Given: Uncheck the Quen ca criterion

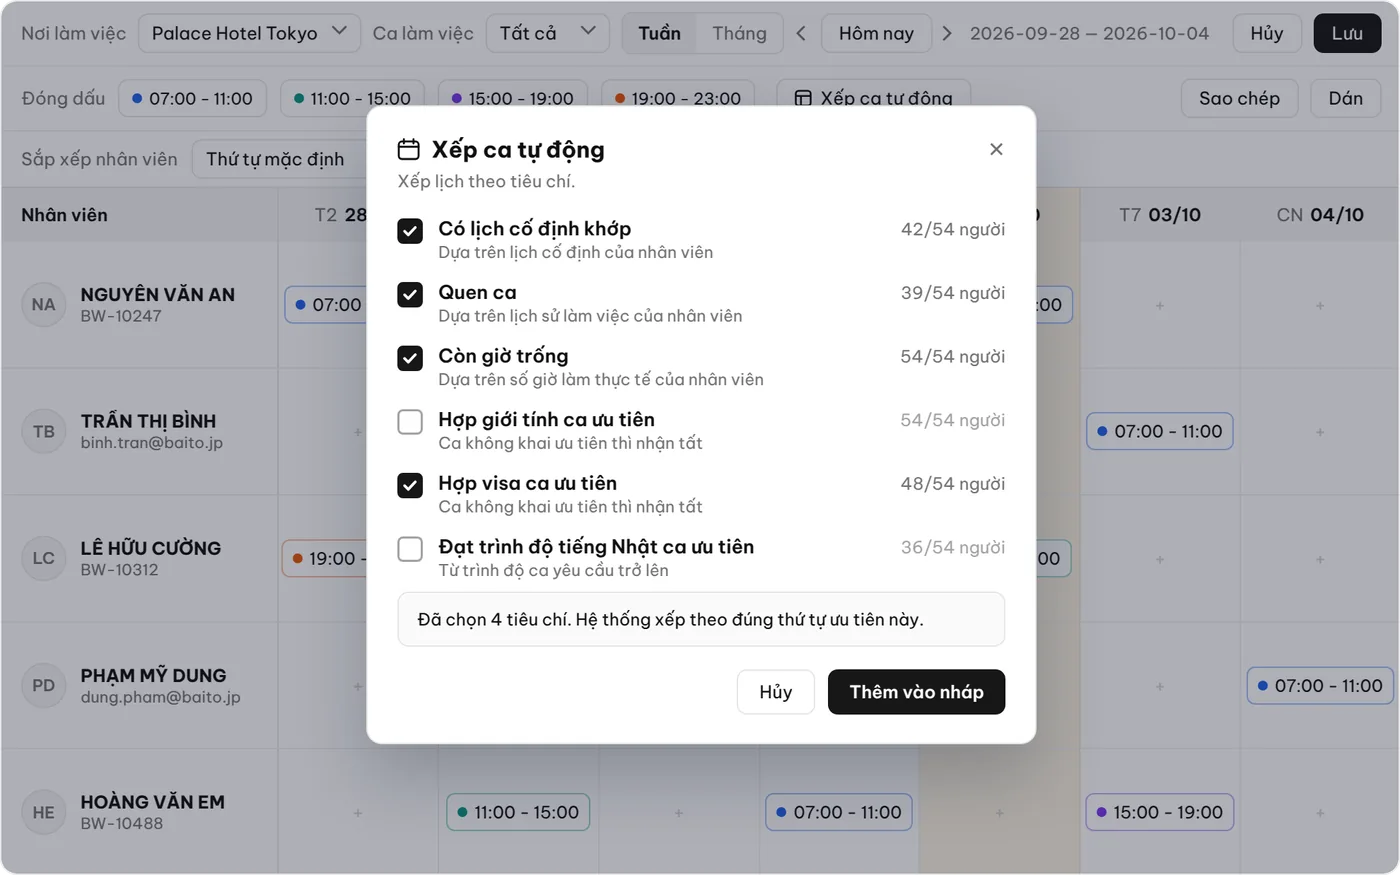Looking at the screenshot, I should [x=410, y=294].
